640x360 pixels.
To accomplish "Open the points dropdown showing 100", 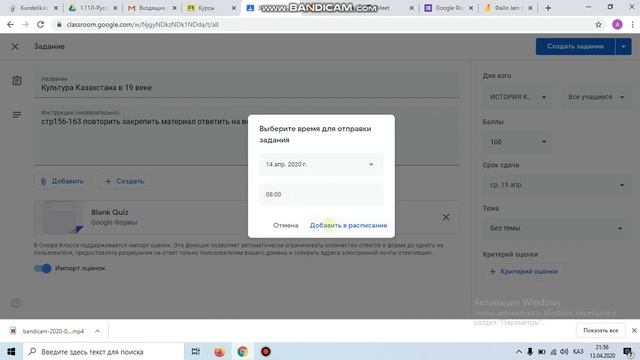I will click(518, 142).
